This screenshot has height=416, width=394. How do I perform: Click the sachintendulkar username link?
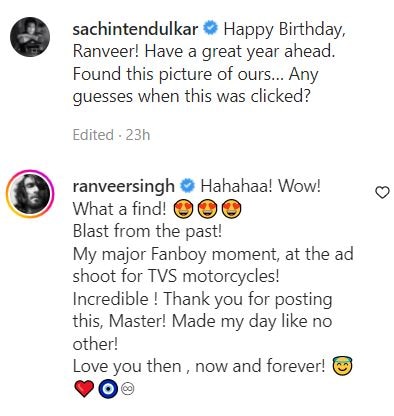135,29
